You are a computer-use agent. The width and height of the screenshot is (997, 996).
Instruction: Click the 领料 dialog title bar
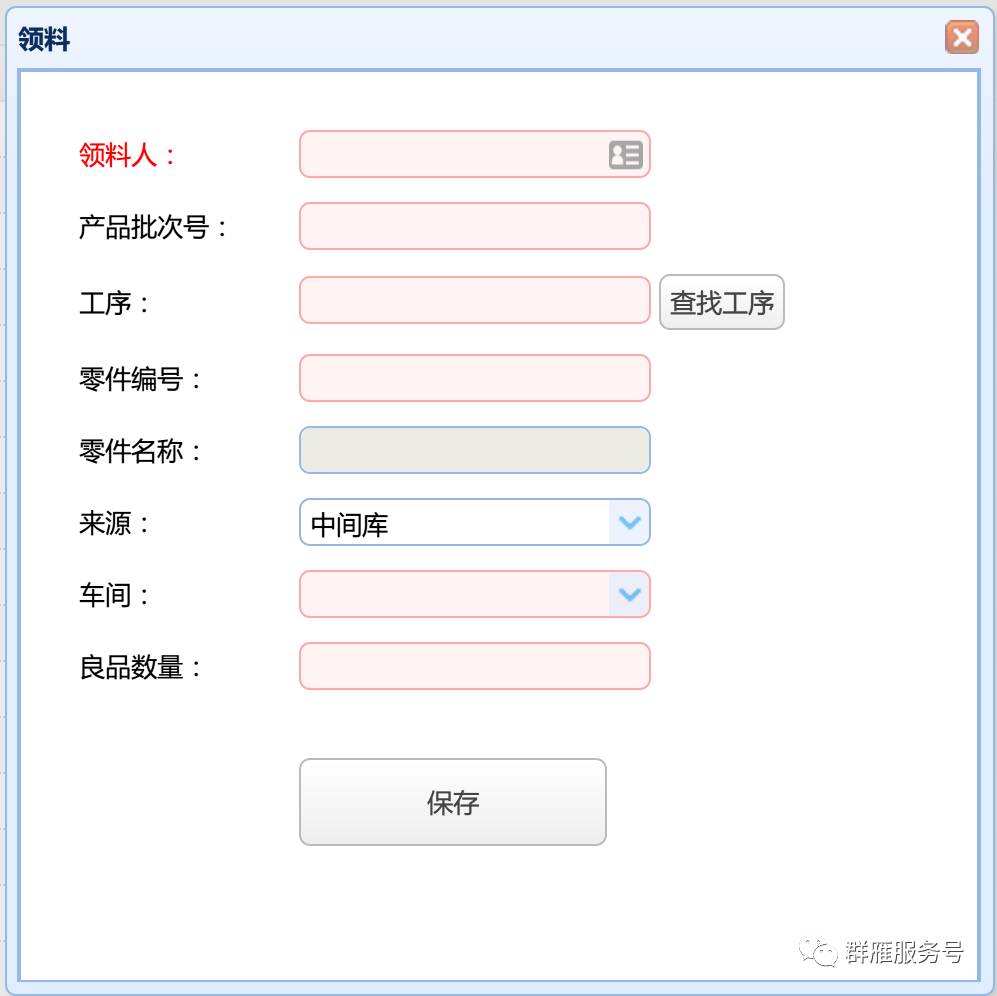[480, 39]
